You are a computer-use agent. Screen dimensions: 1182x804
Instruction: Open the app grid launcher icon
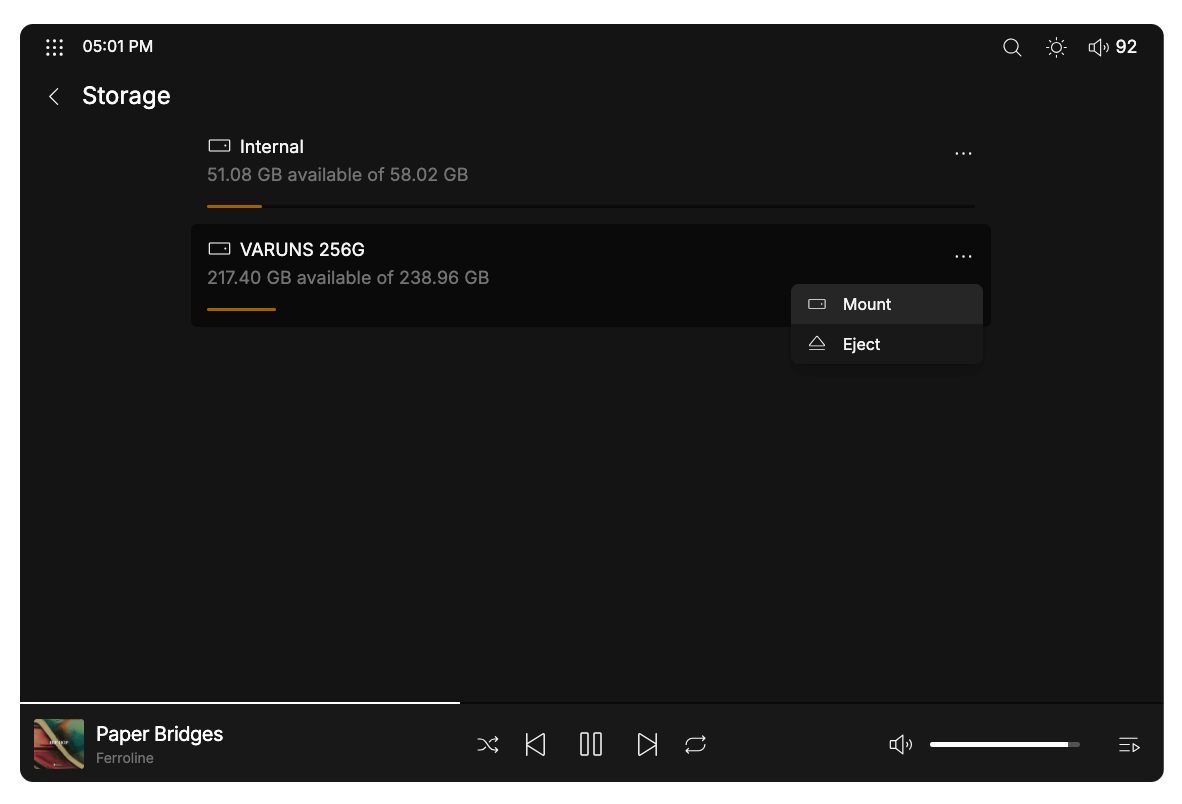(x=55, y=47)
